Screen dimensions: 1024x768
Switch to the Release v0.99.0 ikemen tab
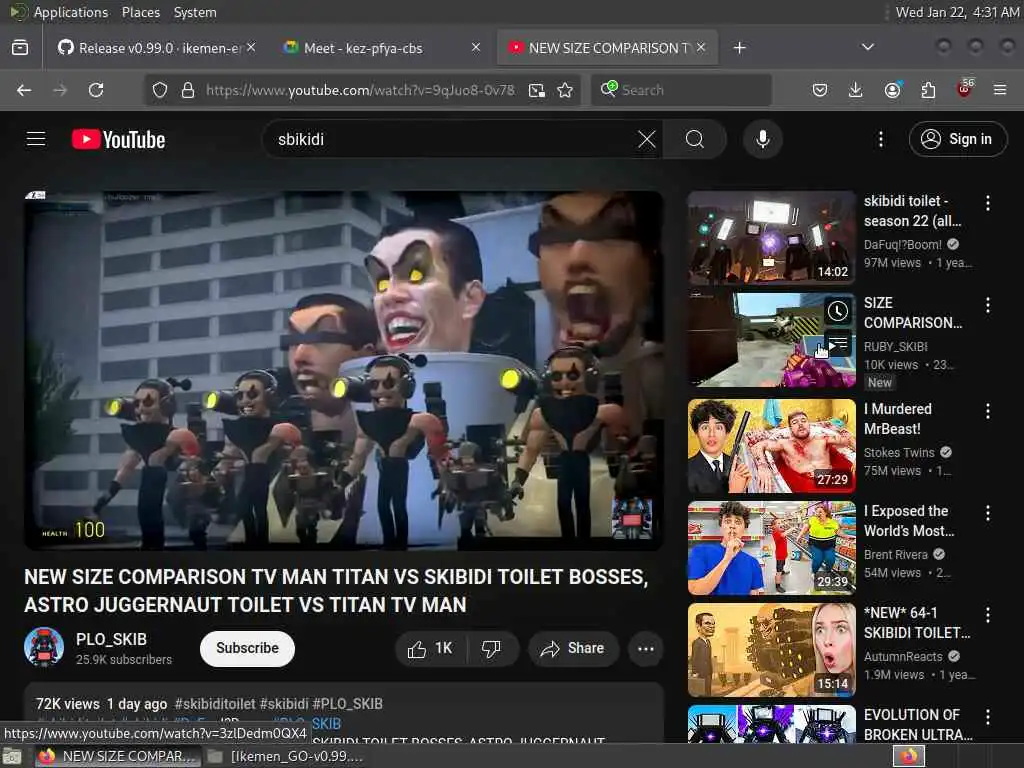point(155,48)
